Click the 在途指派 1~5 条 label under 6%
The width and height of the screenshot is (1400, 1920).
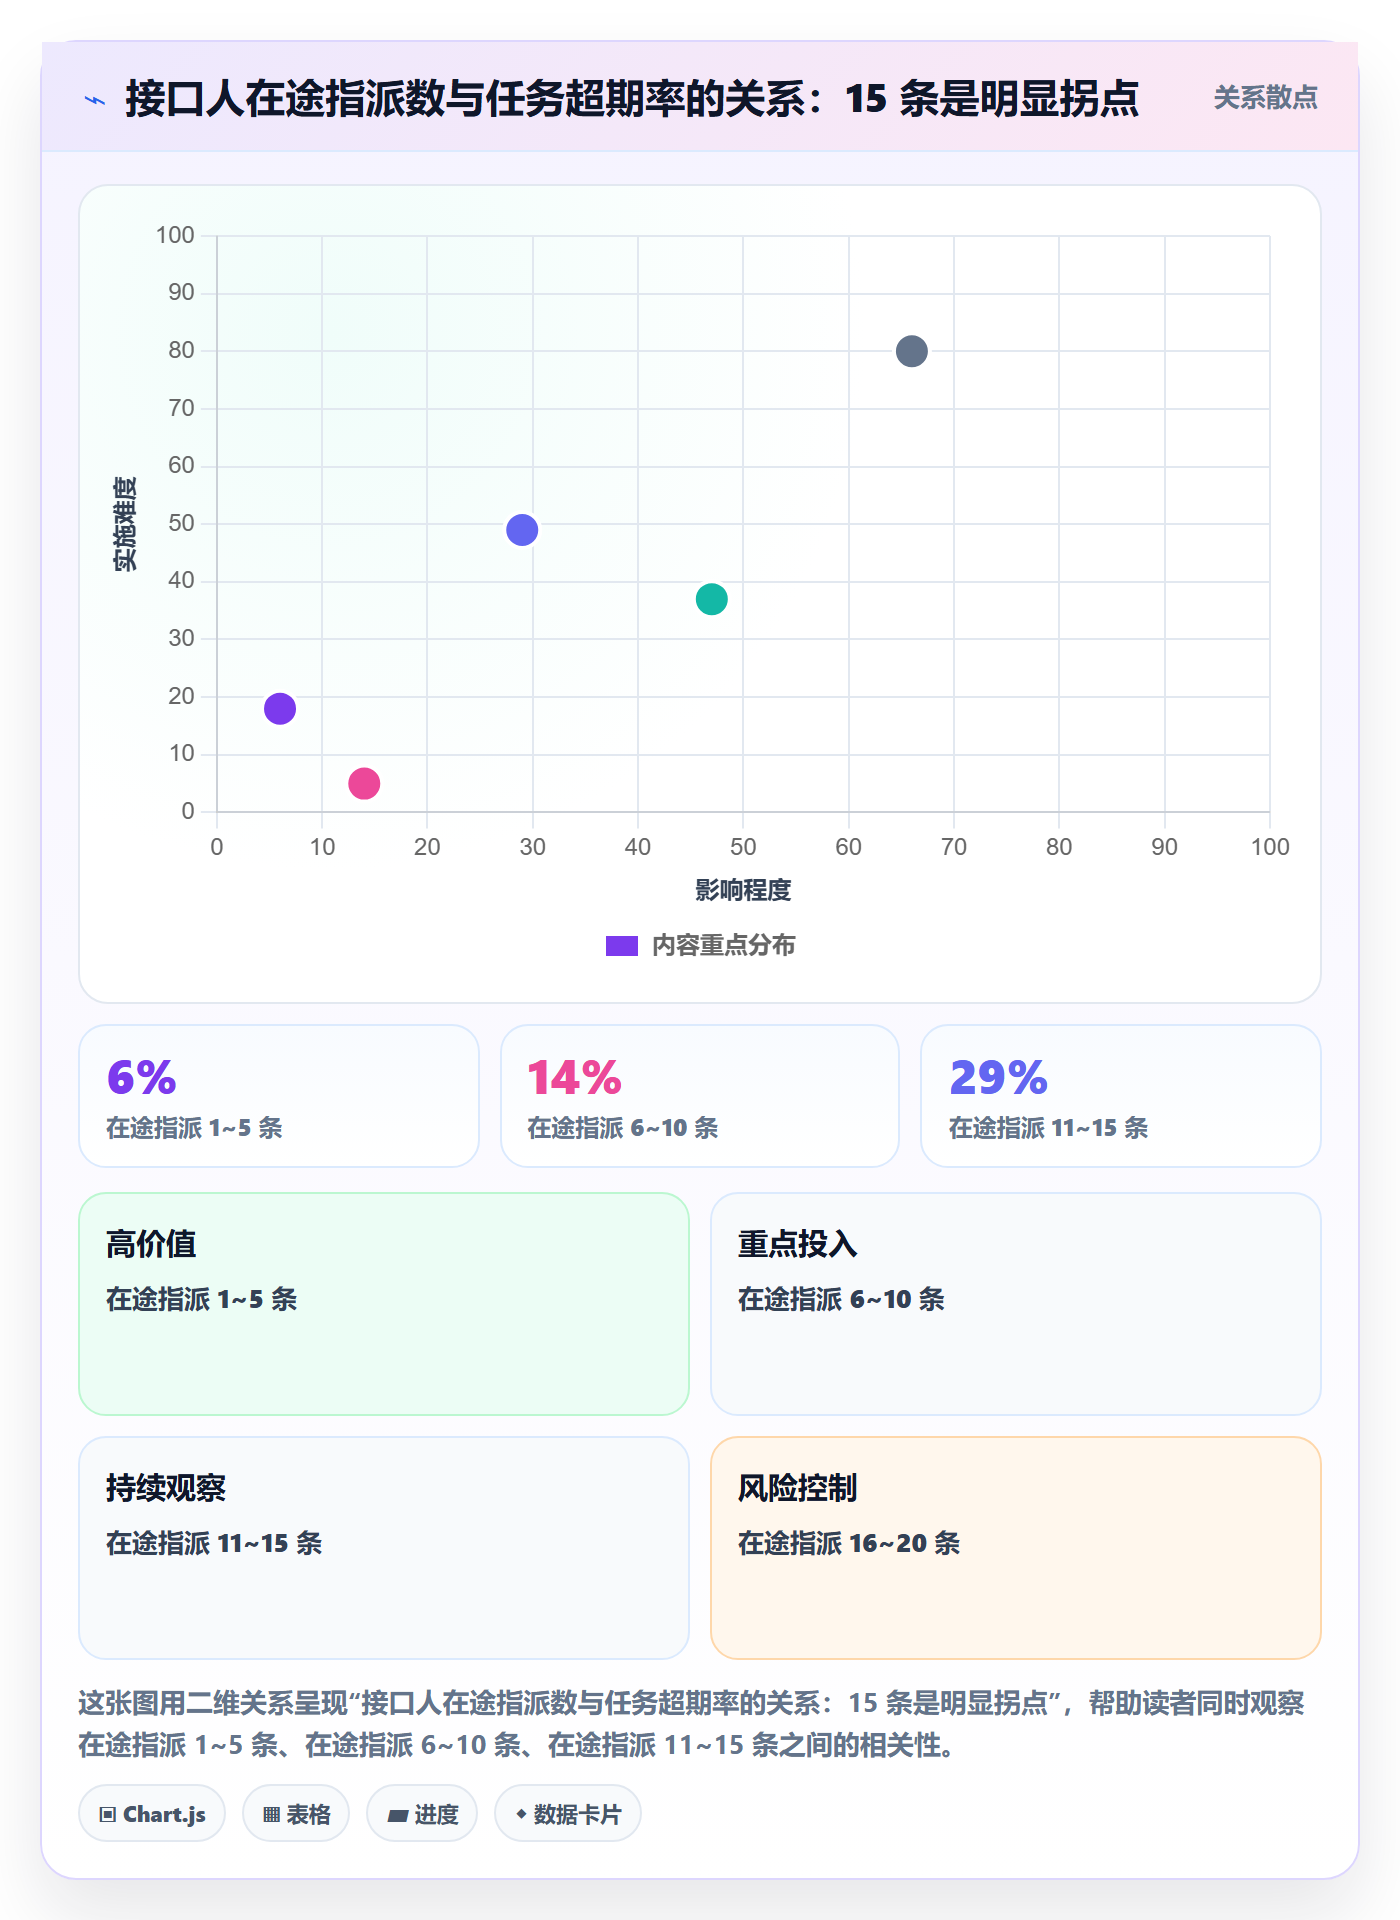(x=195, y=1128)
